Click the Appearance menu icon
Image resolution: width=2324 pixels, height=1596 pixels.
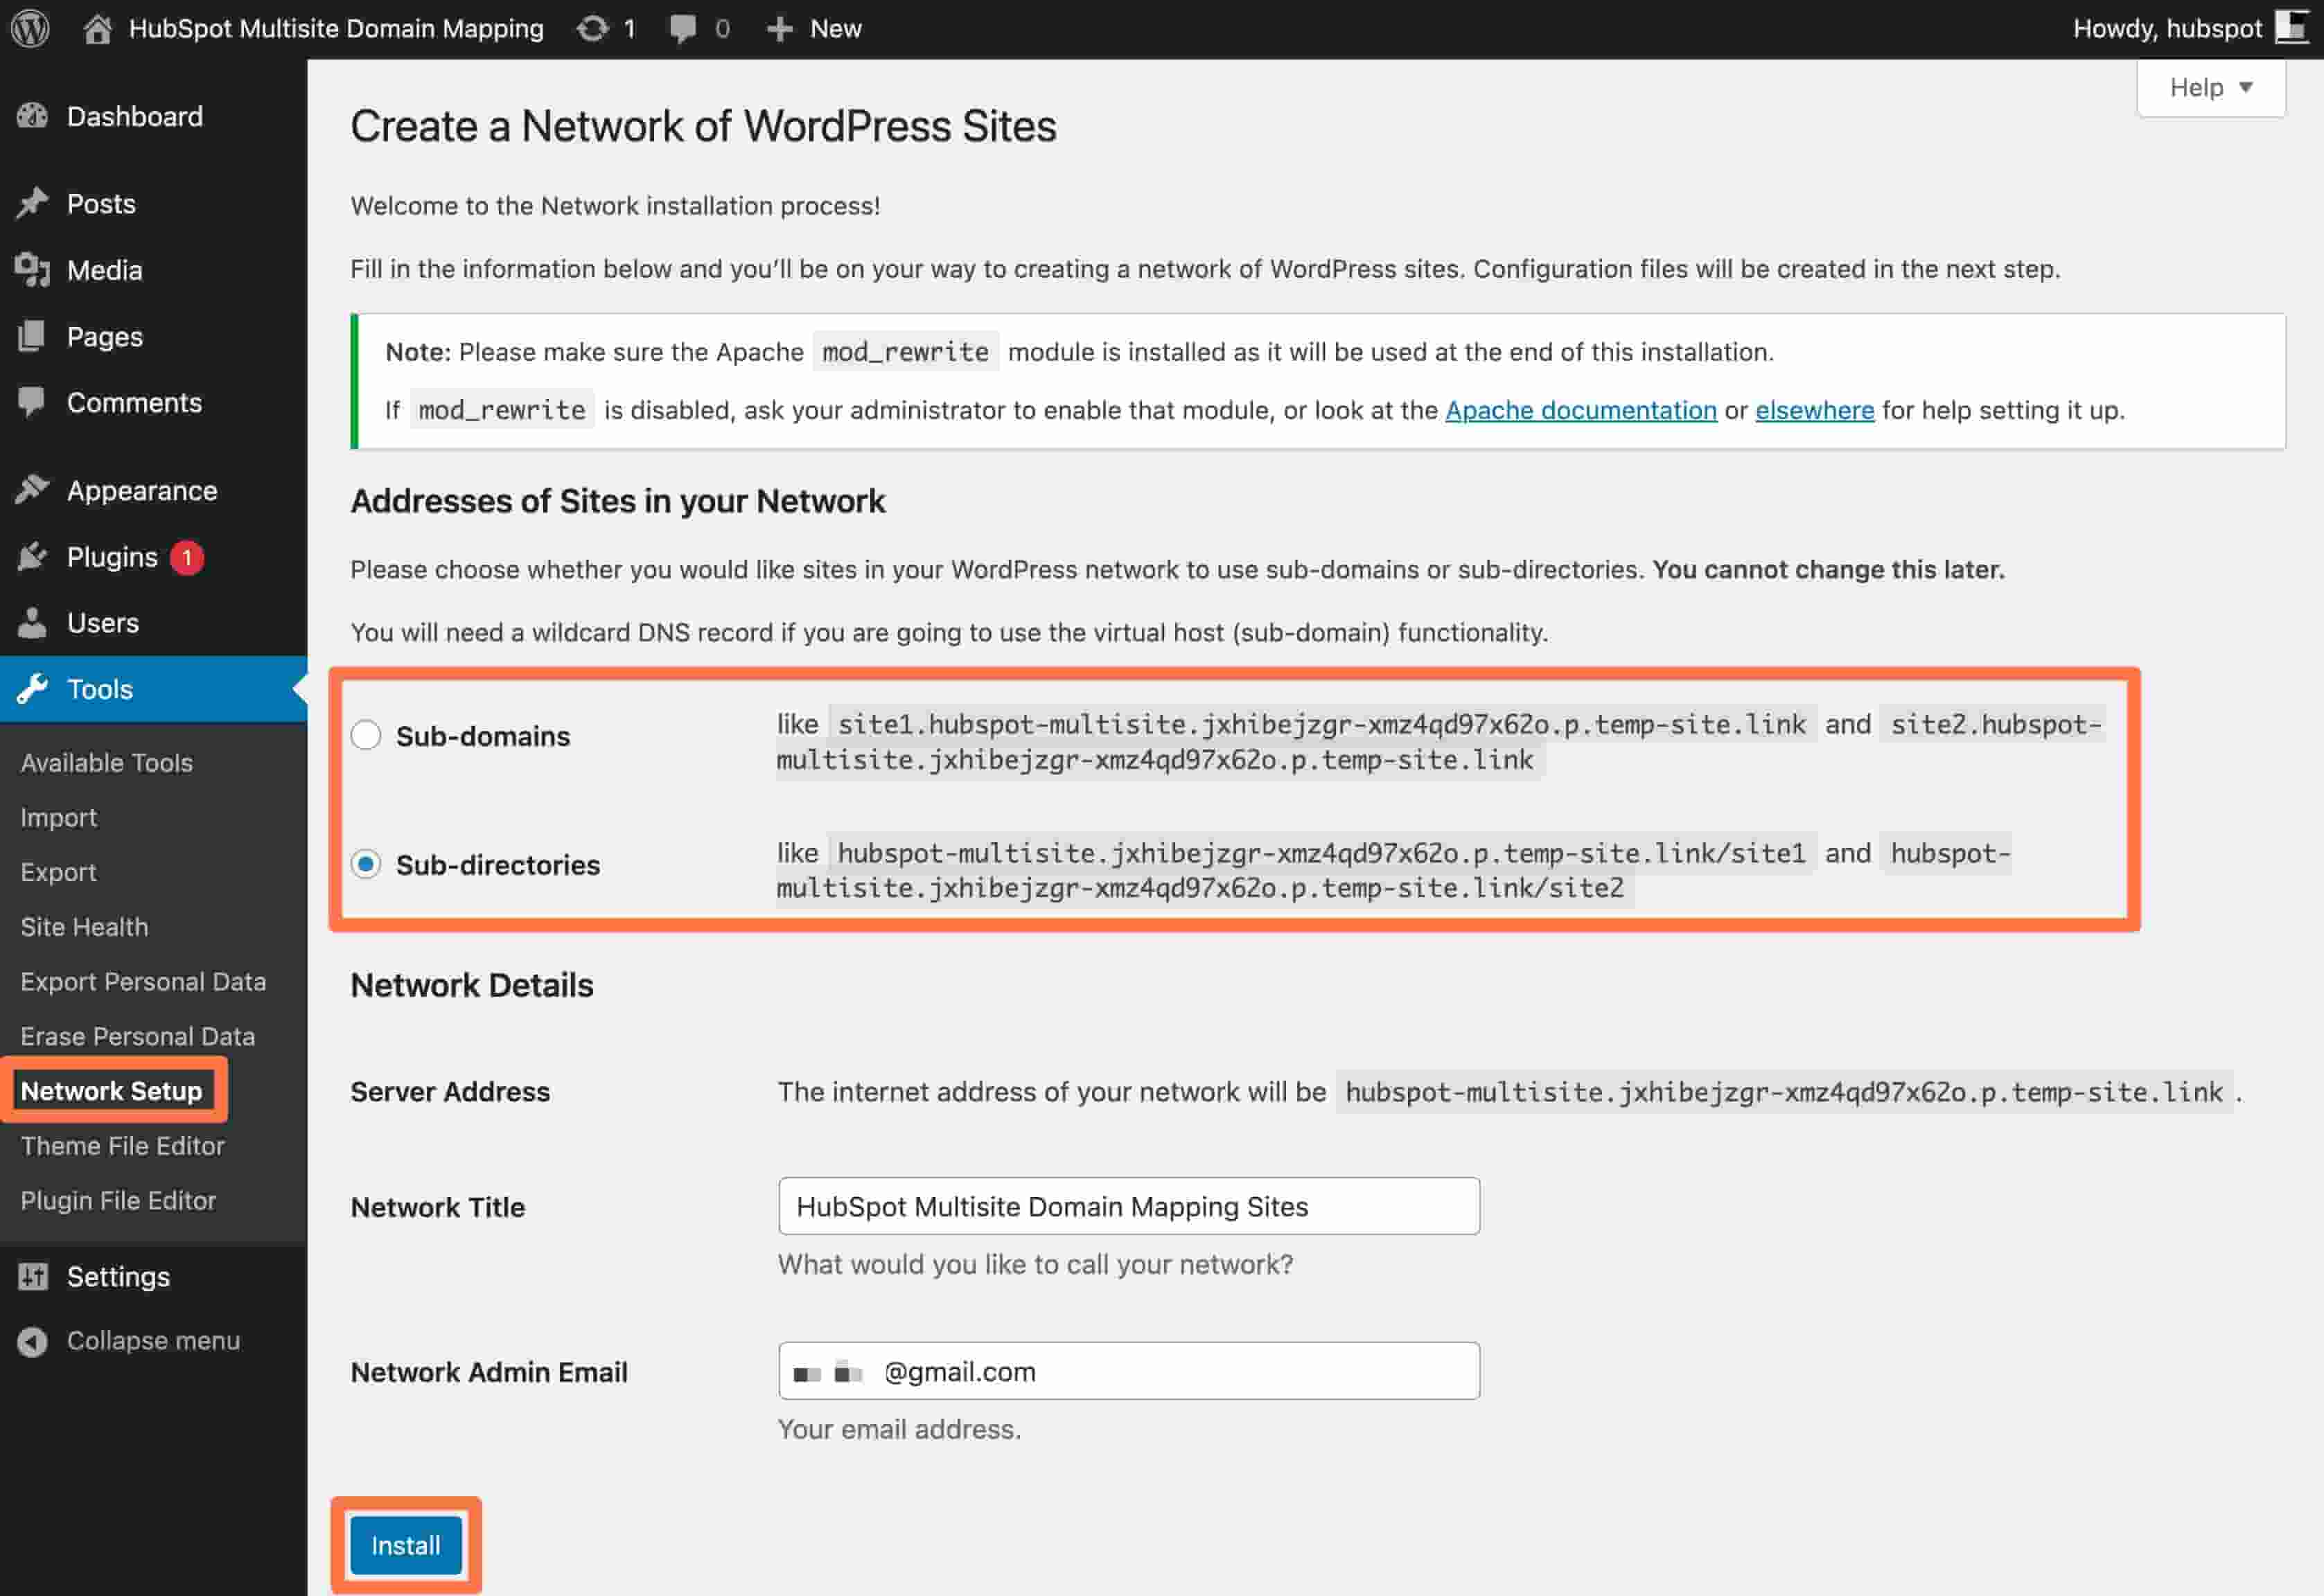(x=32, y=491)
